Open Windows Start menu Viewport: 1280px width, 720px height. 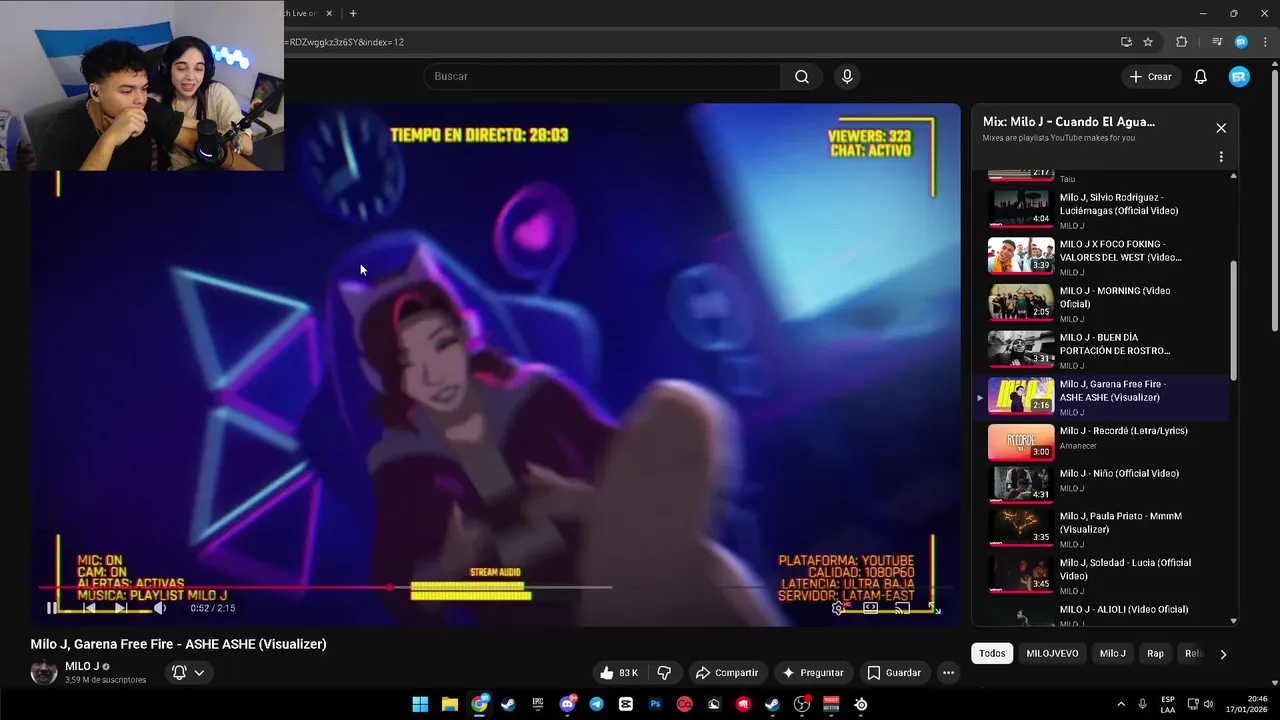[421, 704]
